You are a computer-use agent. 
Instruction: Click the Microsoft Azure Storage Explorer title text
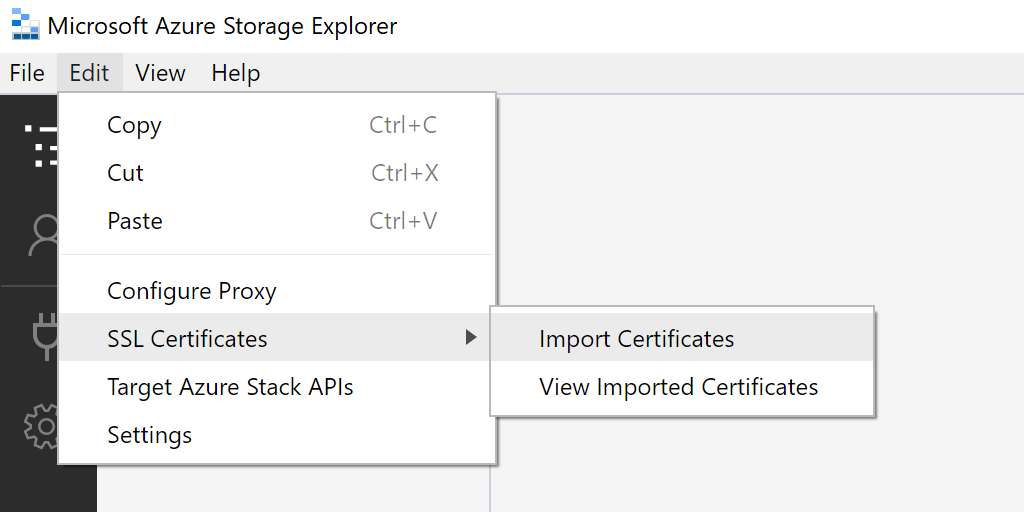click(222, 26)
